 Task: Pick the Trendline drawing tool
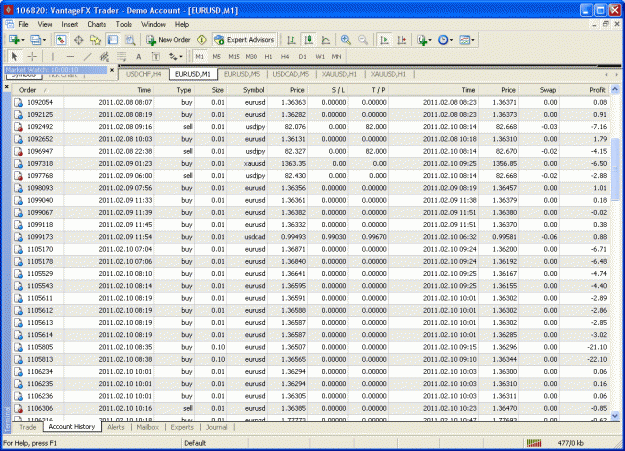click(87, 57)
